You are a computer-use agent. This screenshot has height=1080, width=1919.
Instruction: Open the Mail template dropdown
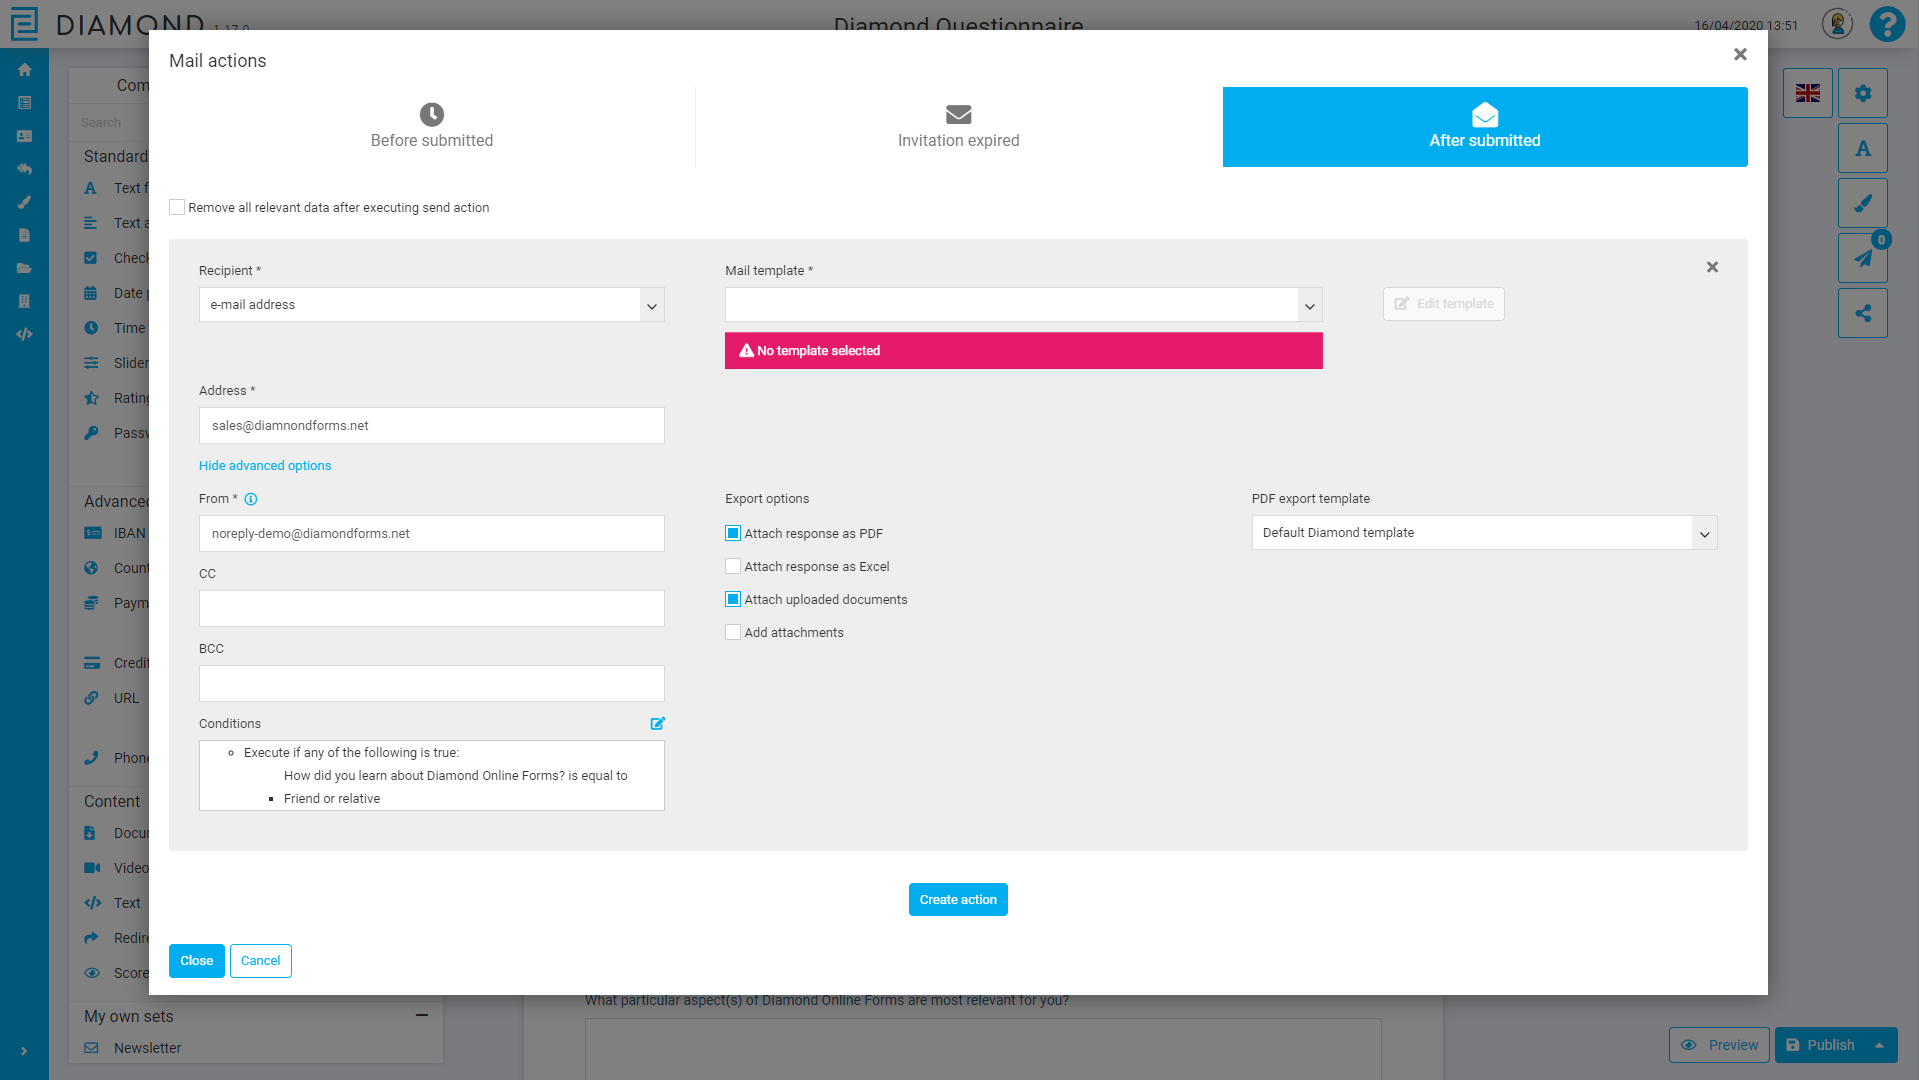point(1309,305)
